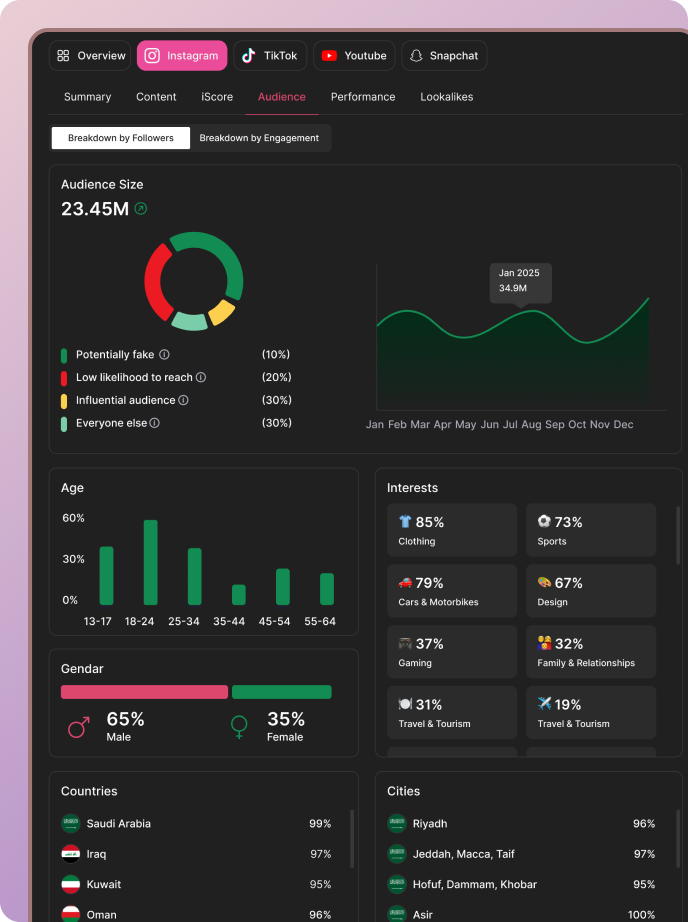The image size is (688, 922).
Task: Click the 31% Travel & Tourism plate icon
Action: tap(405, 704)
